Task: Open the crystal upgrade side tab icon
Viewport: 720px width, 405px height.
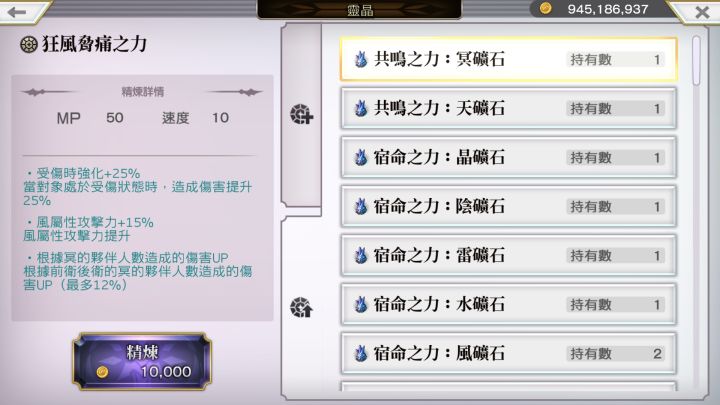Action: coord(301,308)
